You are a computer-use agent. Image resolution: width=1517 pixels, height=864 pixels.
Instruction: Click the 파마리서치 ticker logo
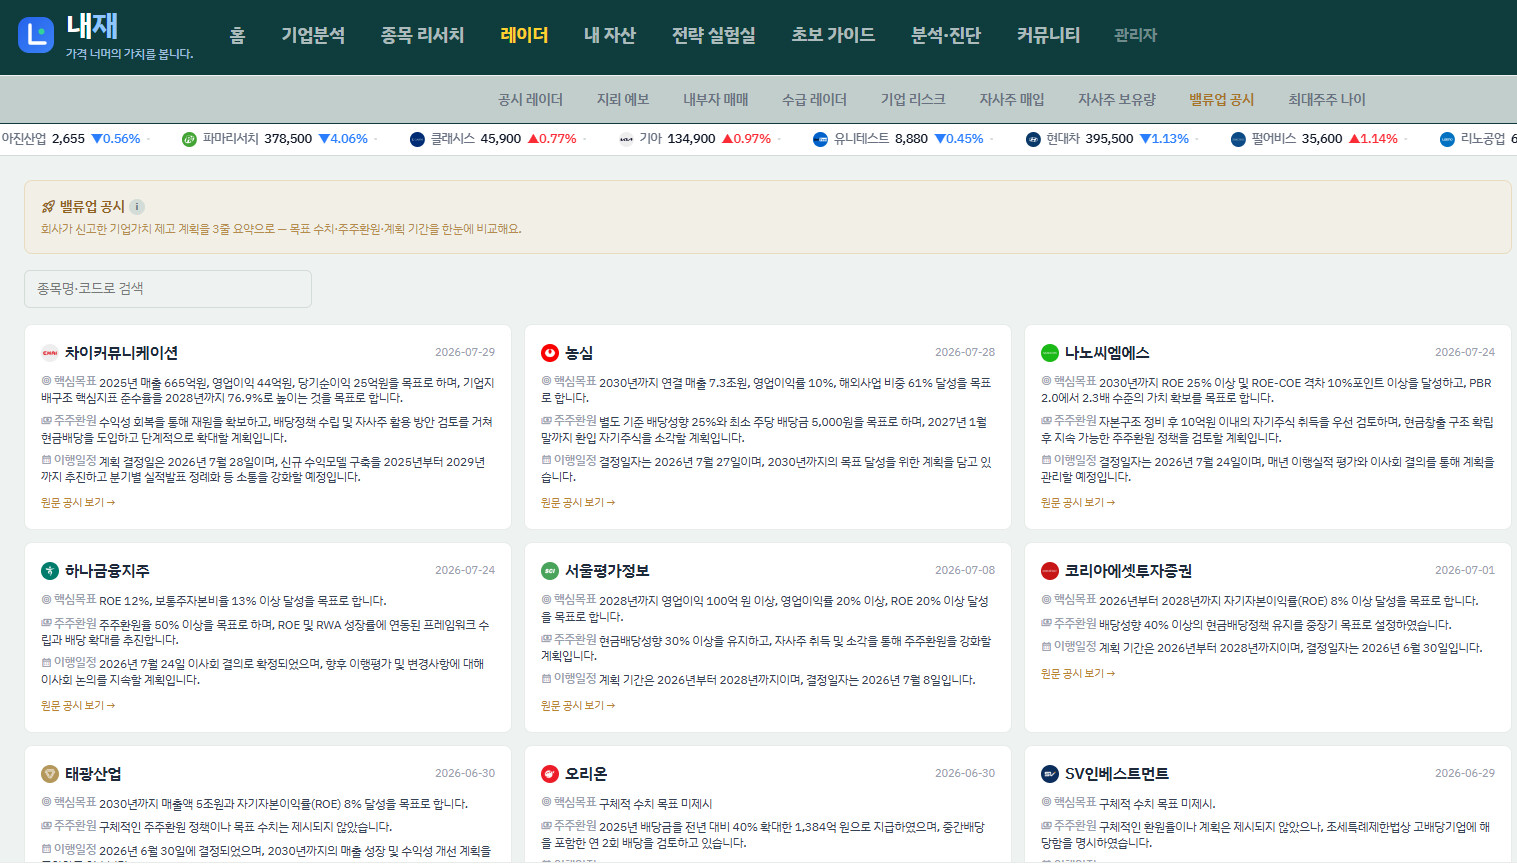pyautogui.click(x=189, y=139)
